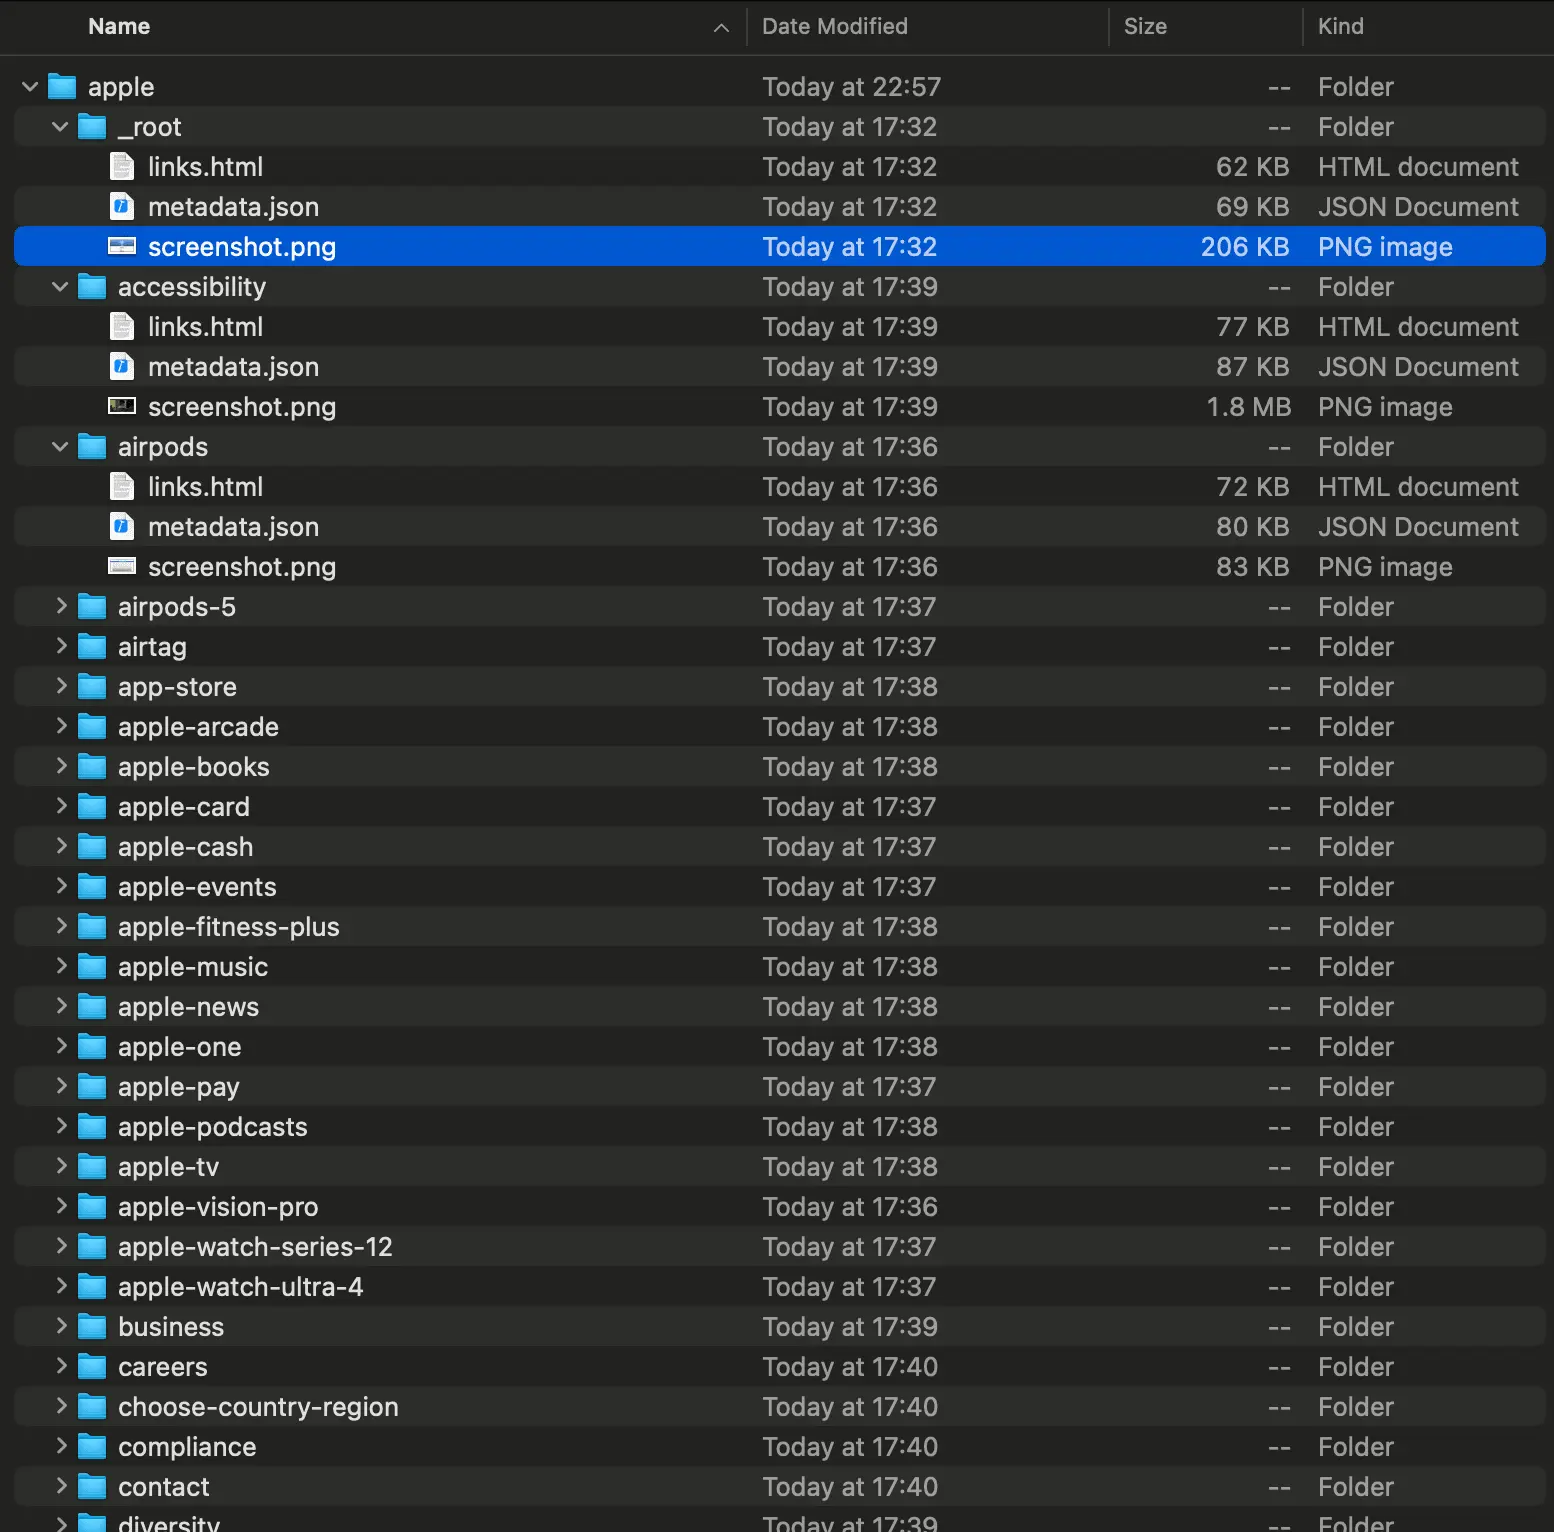Expand the apple-music folder chevron
The height and width of the screenshot is (1532, 1554).
(61, 966)
